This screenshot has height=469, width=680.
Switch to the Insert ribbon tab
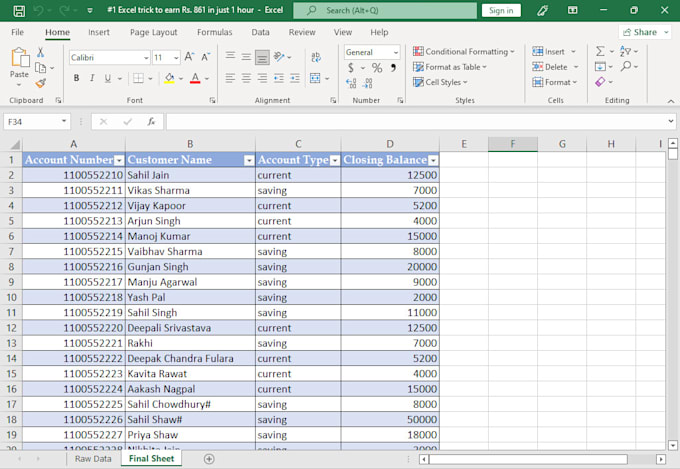click(99, 32)
